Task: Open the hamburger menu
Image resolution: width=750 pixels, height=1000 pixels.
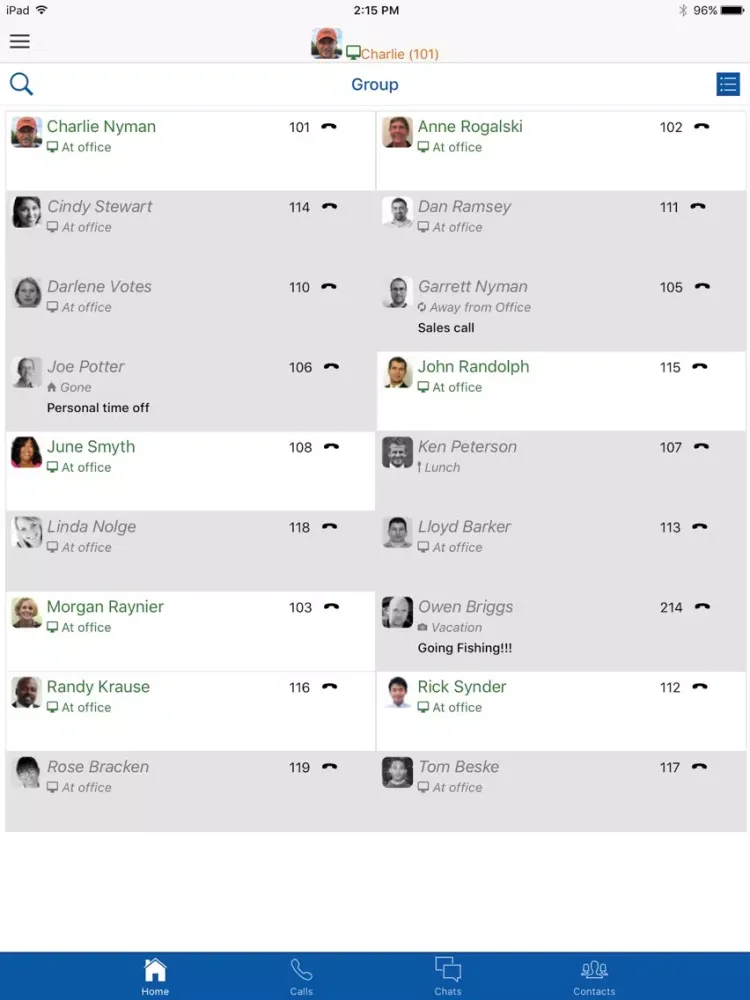Action: [20, 41]
